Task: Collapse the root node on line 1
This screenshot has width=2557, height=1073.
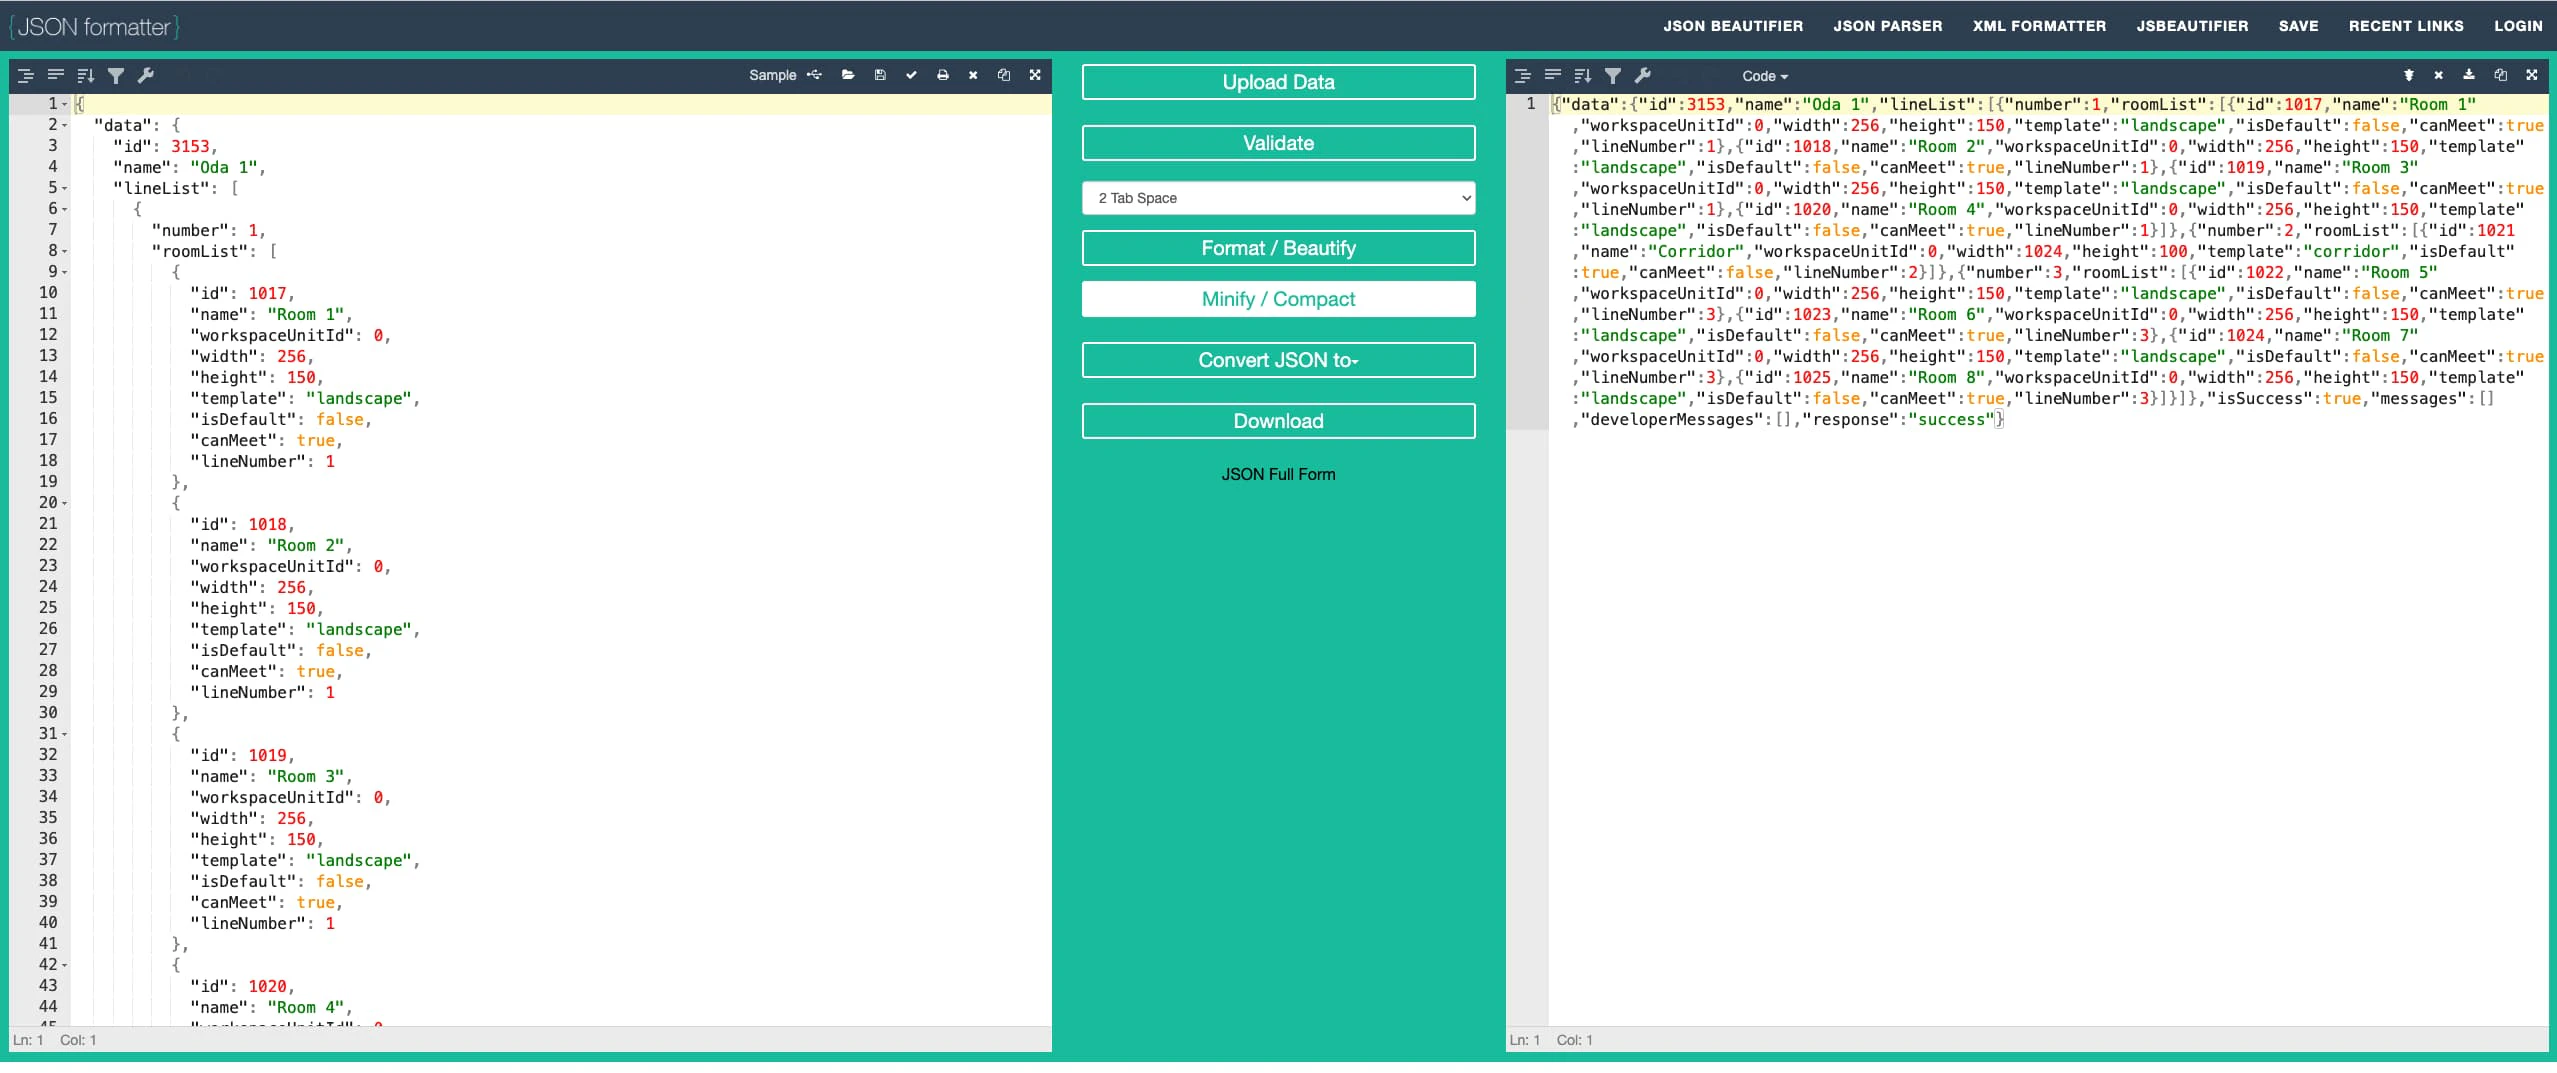Action: pyautogui.click(x=62, y=103)
